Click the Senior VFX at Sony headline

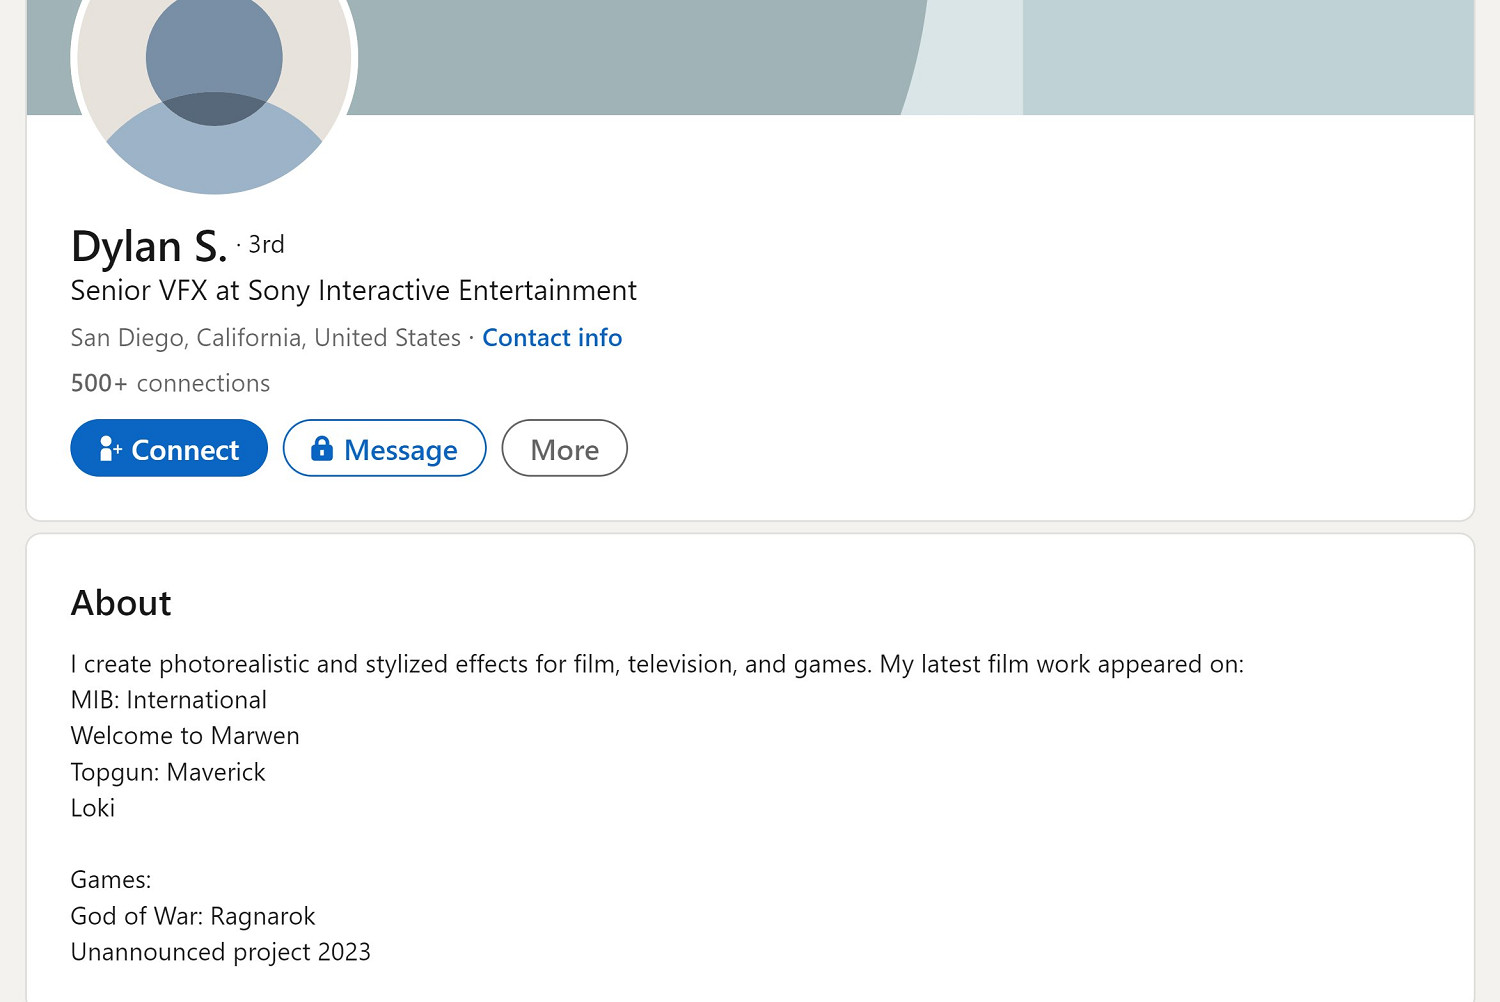point(353,291)
